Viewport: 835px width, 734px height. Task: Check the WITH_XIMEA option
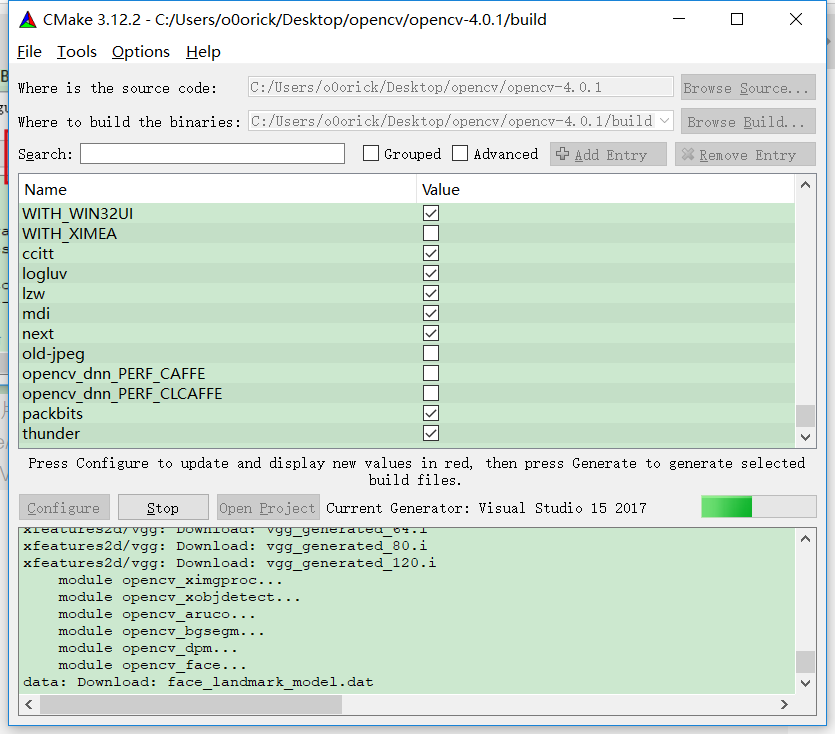pos(431,233)
